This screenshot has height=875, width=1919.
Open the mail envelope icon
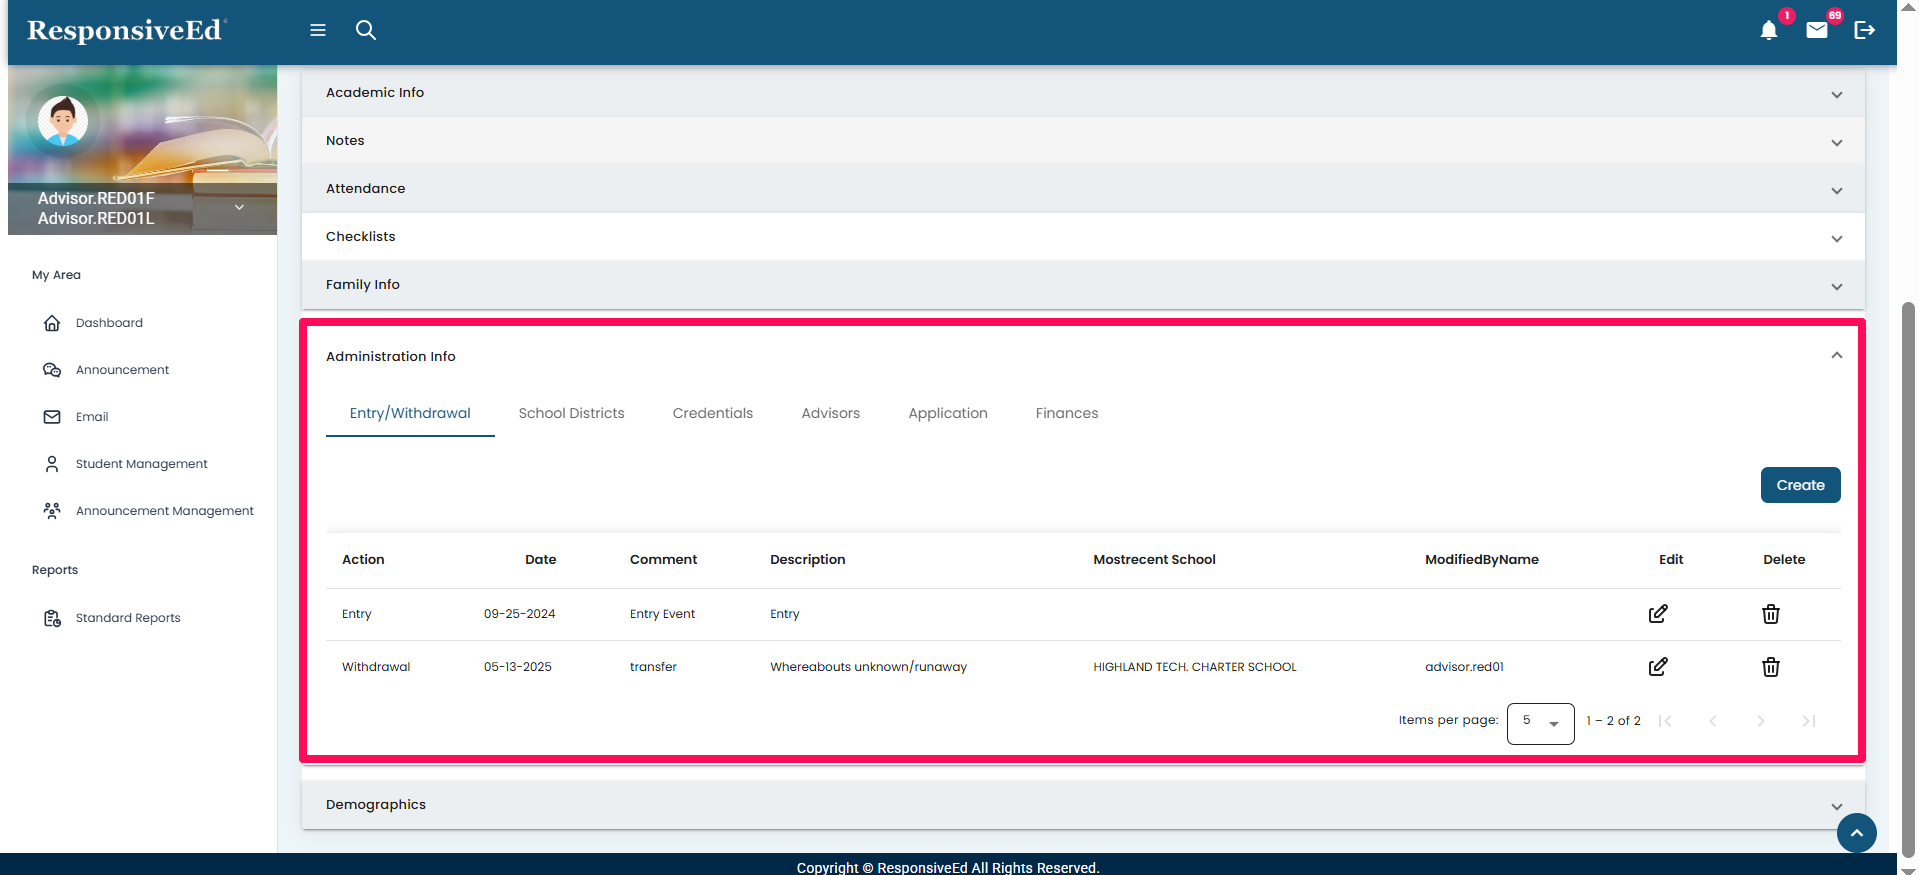coord(1816,30)
